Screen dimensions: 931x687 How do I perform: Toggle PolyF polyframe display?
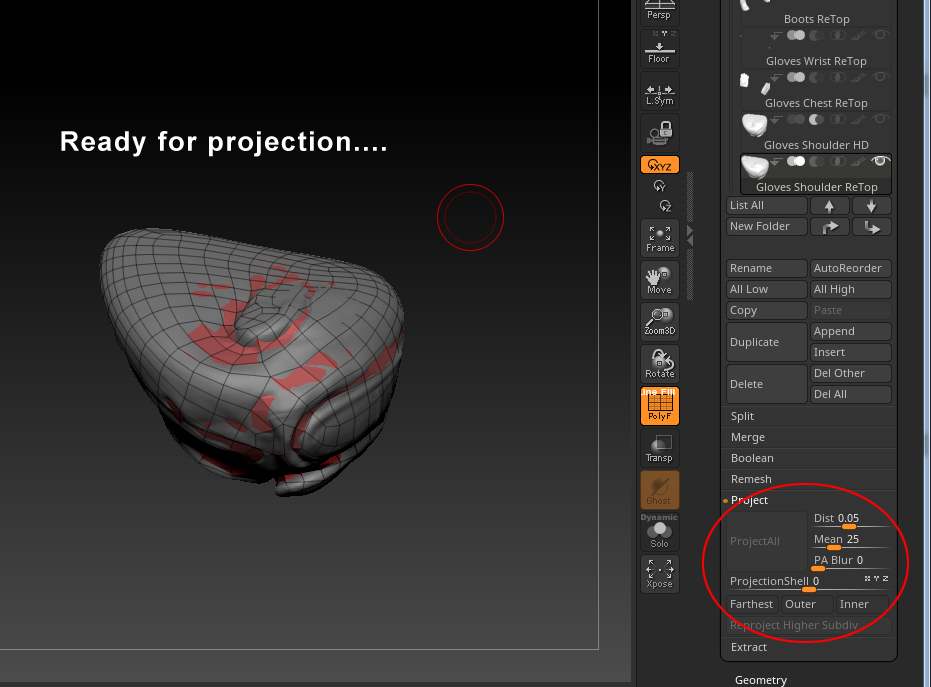click(x=660, y=406)
